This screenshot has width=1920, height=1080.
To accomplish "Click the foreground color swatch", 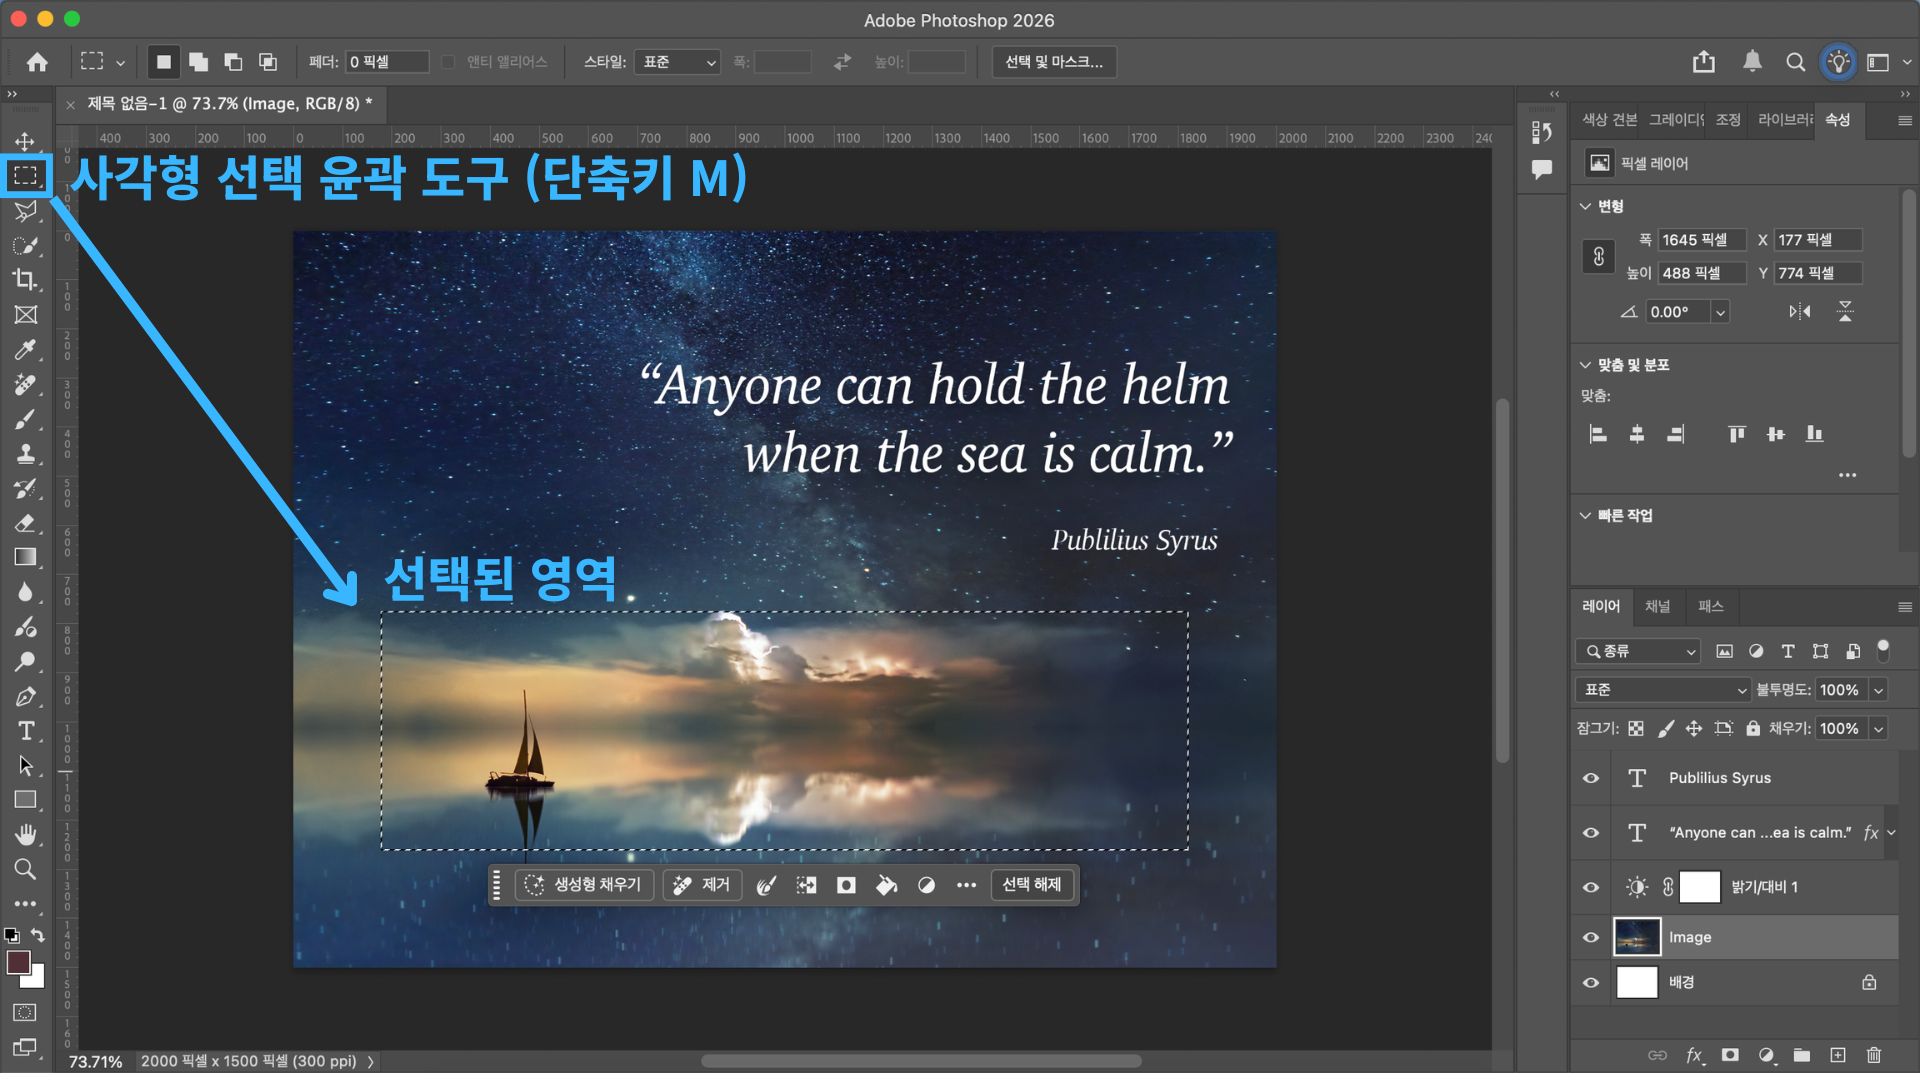I will tap(18, 962).
